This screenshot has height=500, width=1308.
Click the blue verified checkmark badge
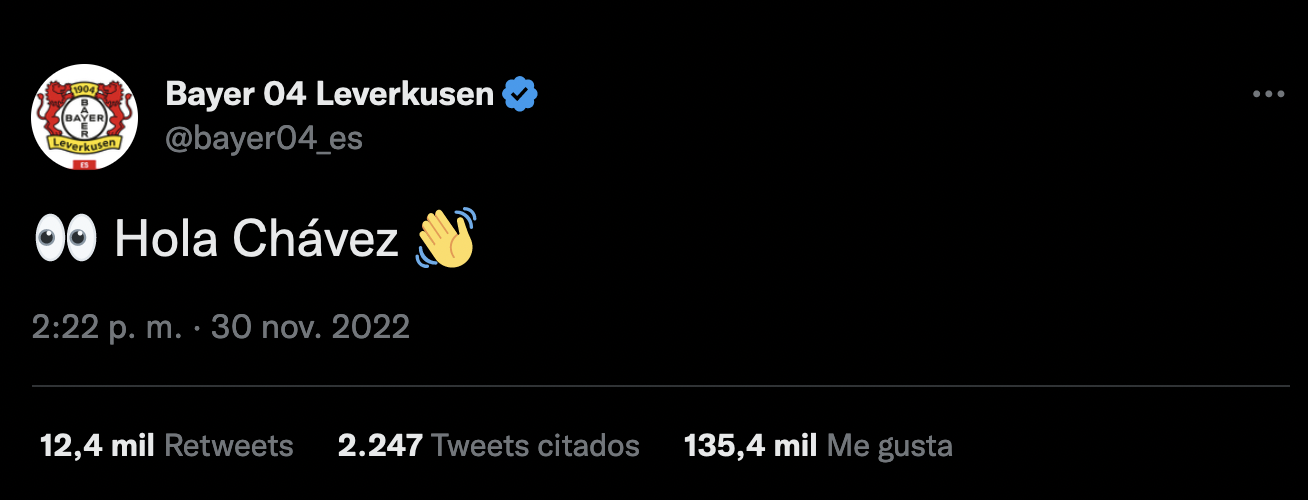tap(520, 95)
